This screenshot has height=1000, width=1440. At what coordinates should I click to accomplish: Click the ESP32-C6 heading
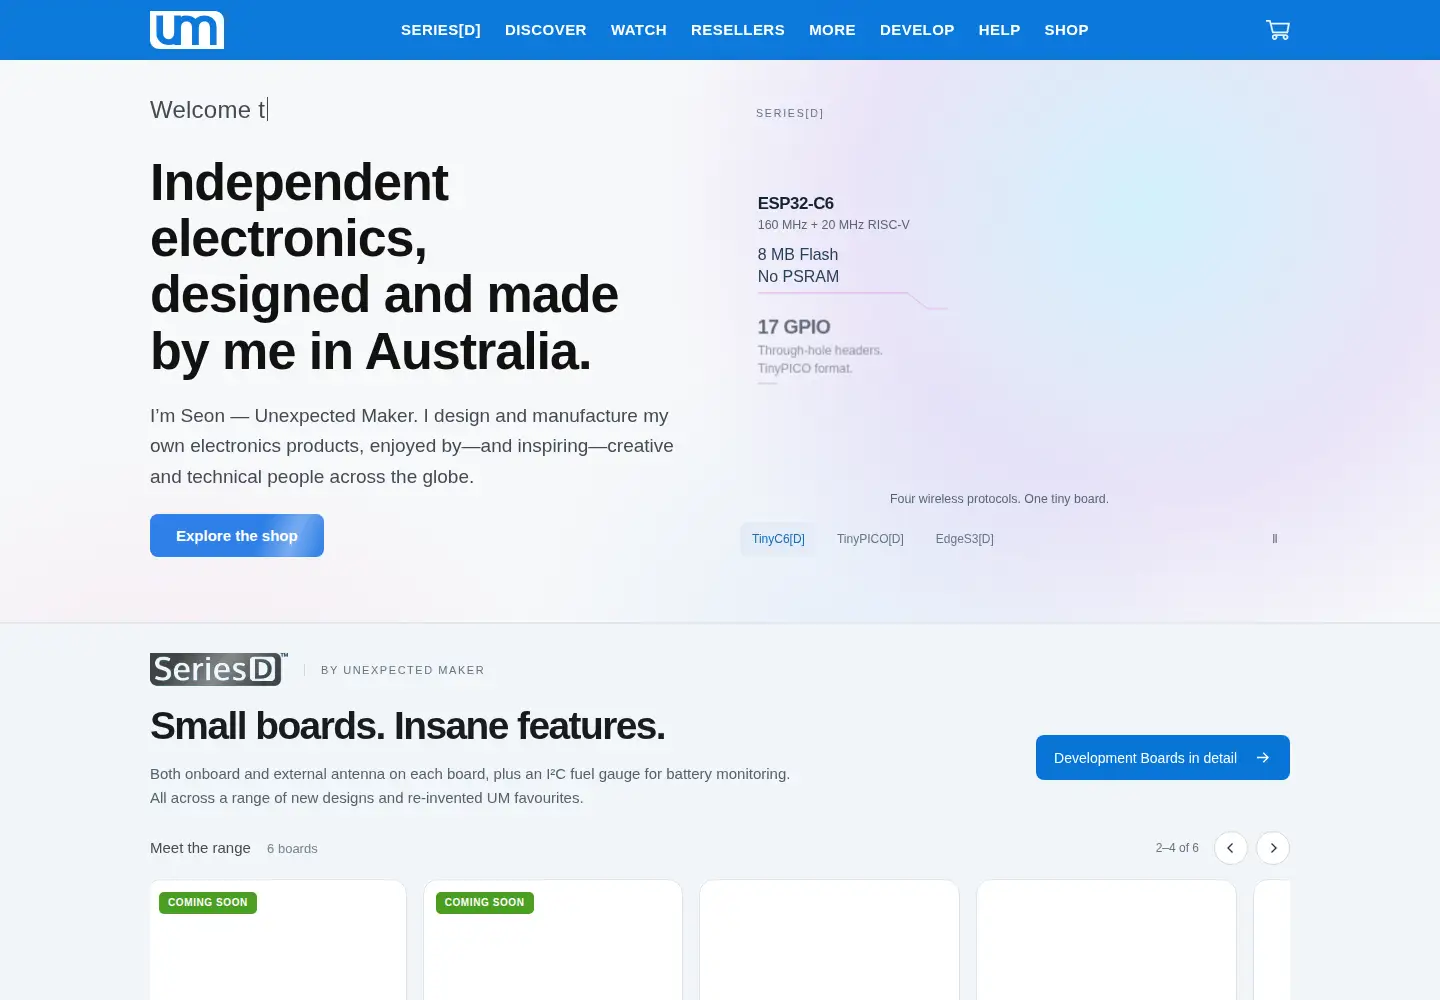click(796, 203)
